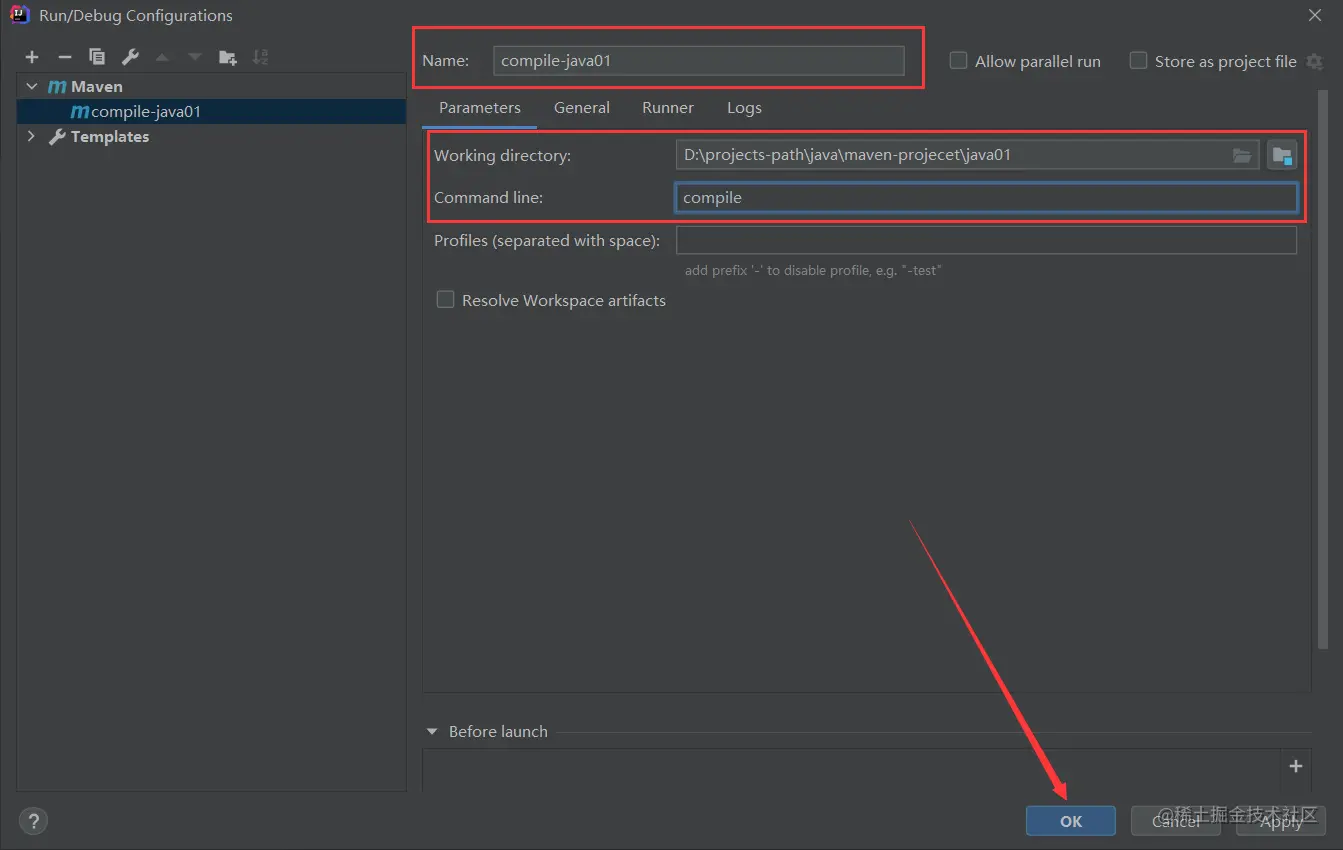Click the Name label
This screenshot has height=850, width=1343.
coord(445,60)
